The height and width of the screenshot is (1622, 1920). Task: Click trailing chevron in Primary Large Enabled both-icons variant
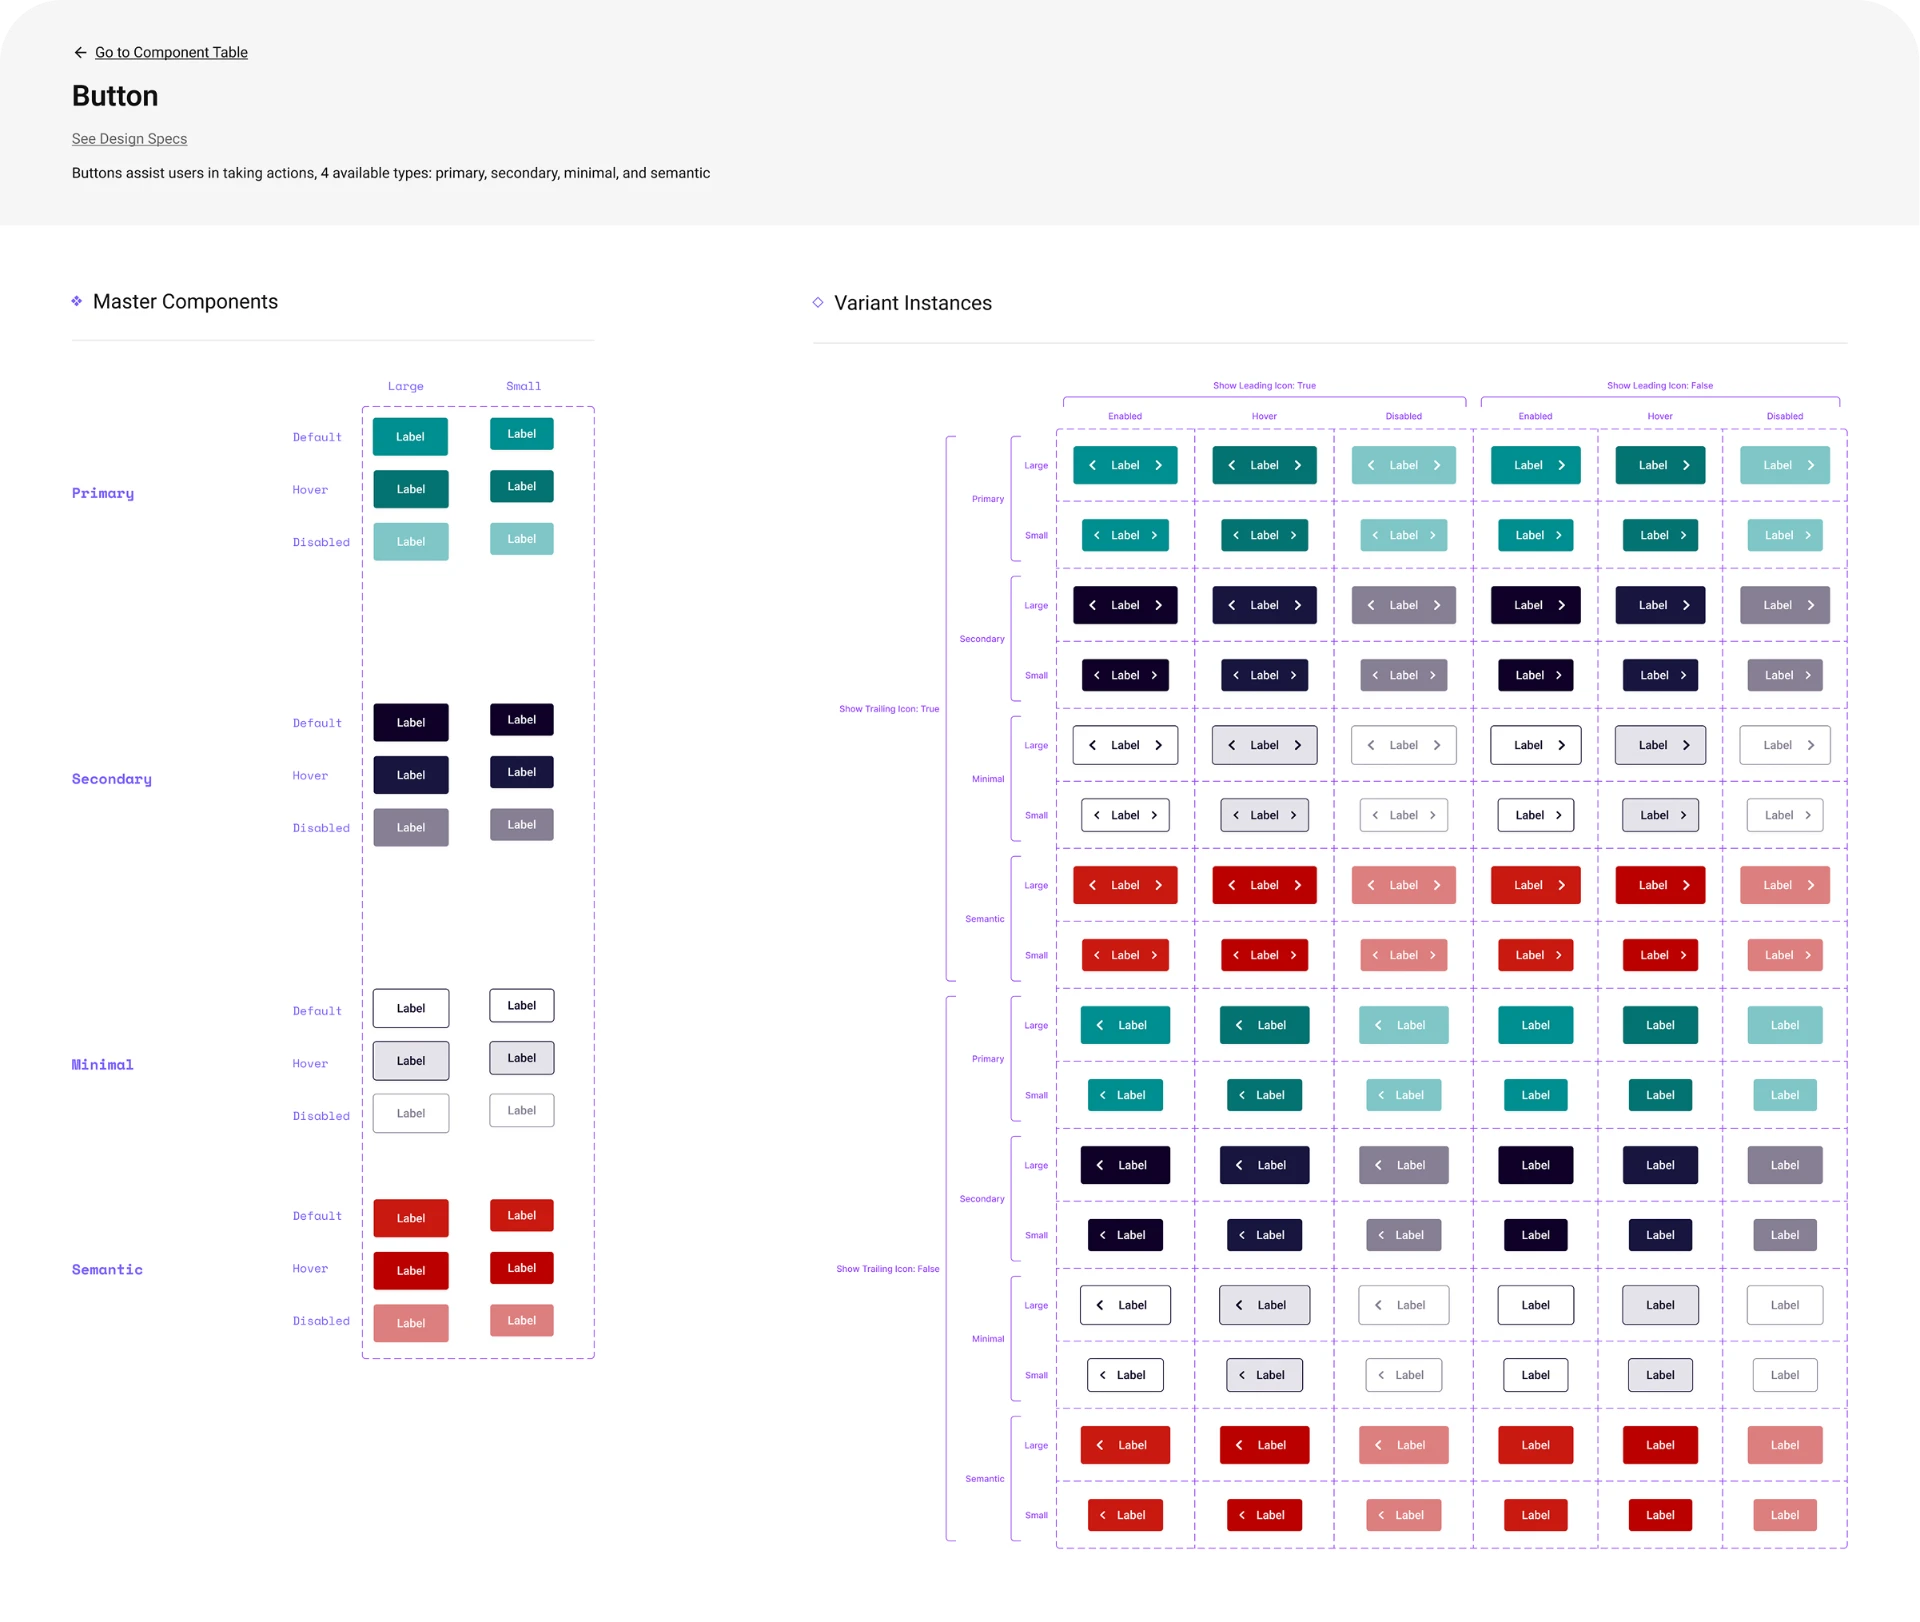tap(1159, 465)
